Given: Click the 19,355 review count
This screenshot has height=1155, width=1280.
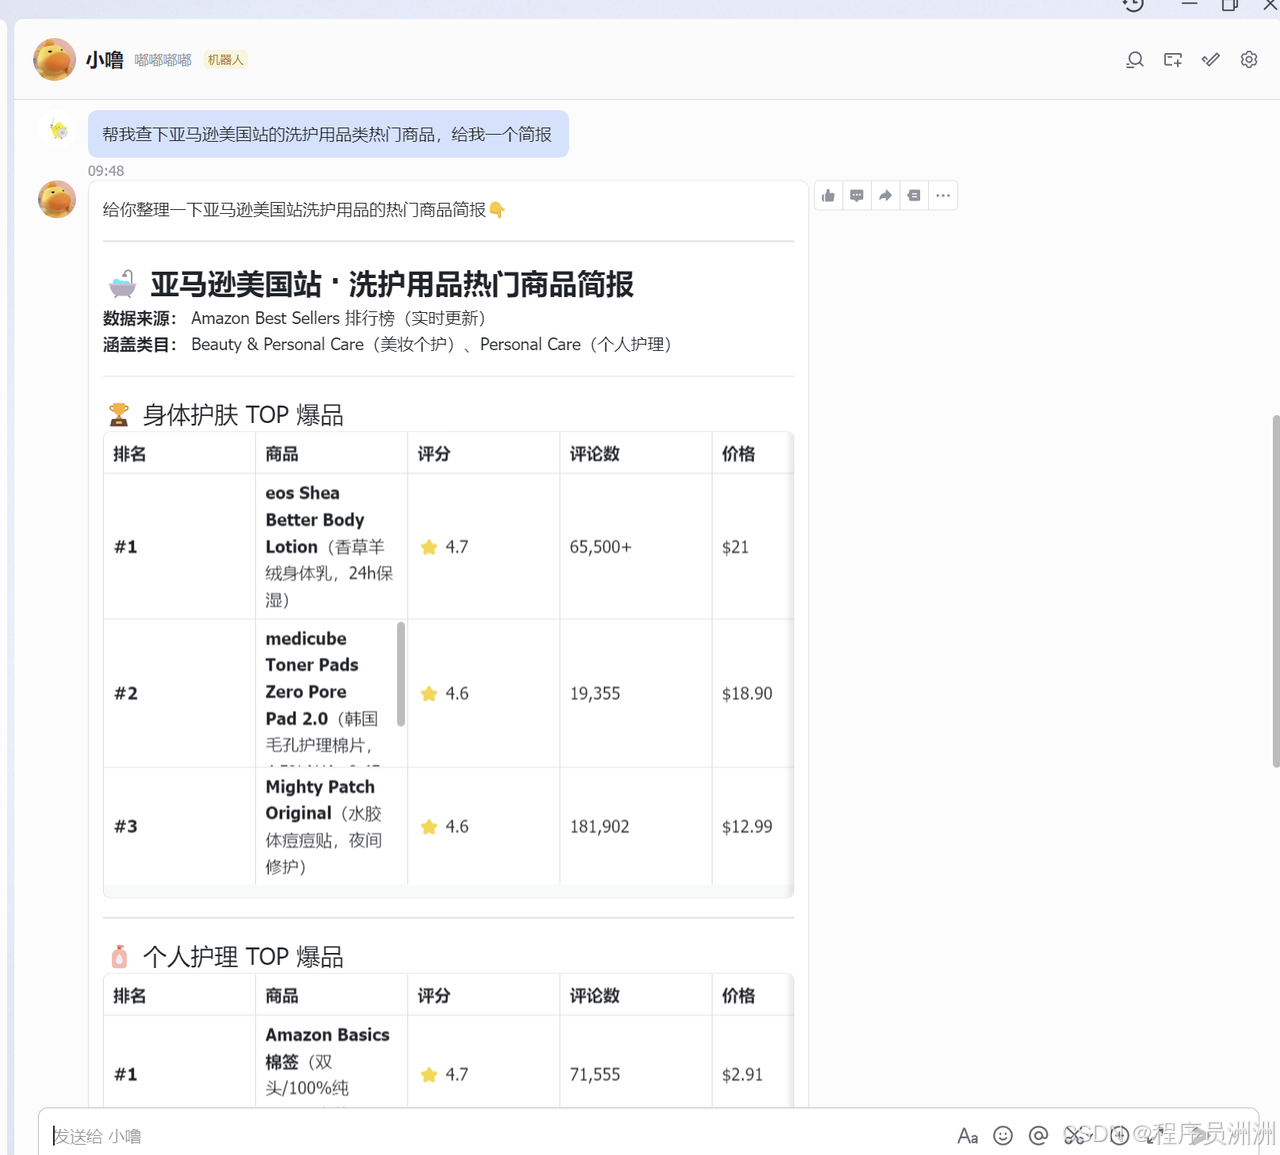Looking at the screenshot, I should click(x=595, y=693).
